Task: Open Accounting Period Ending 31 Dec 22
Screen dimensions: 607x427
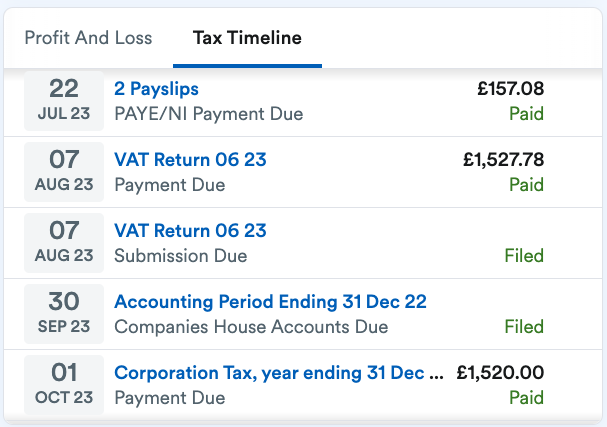Action: [x=270, y=302]
